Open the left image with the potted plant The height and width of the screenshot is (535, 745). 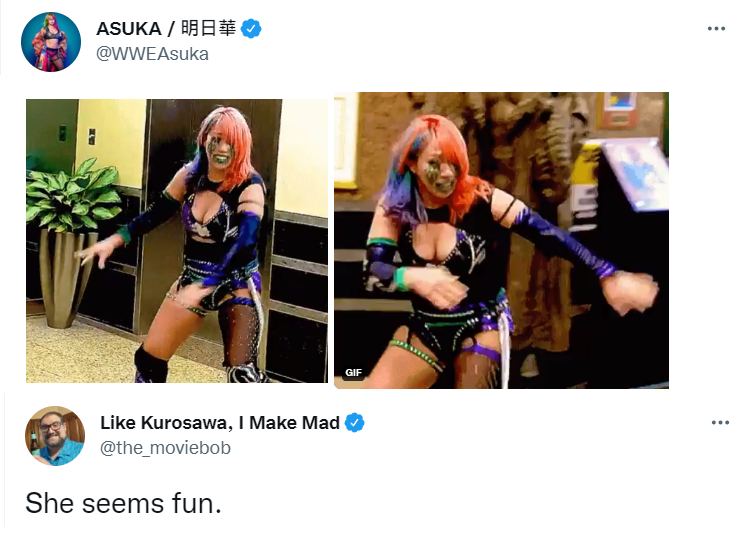177,241
